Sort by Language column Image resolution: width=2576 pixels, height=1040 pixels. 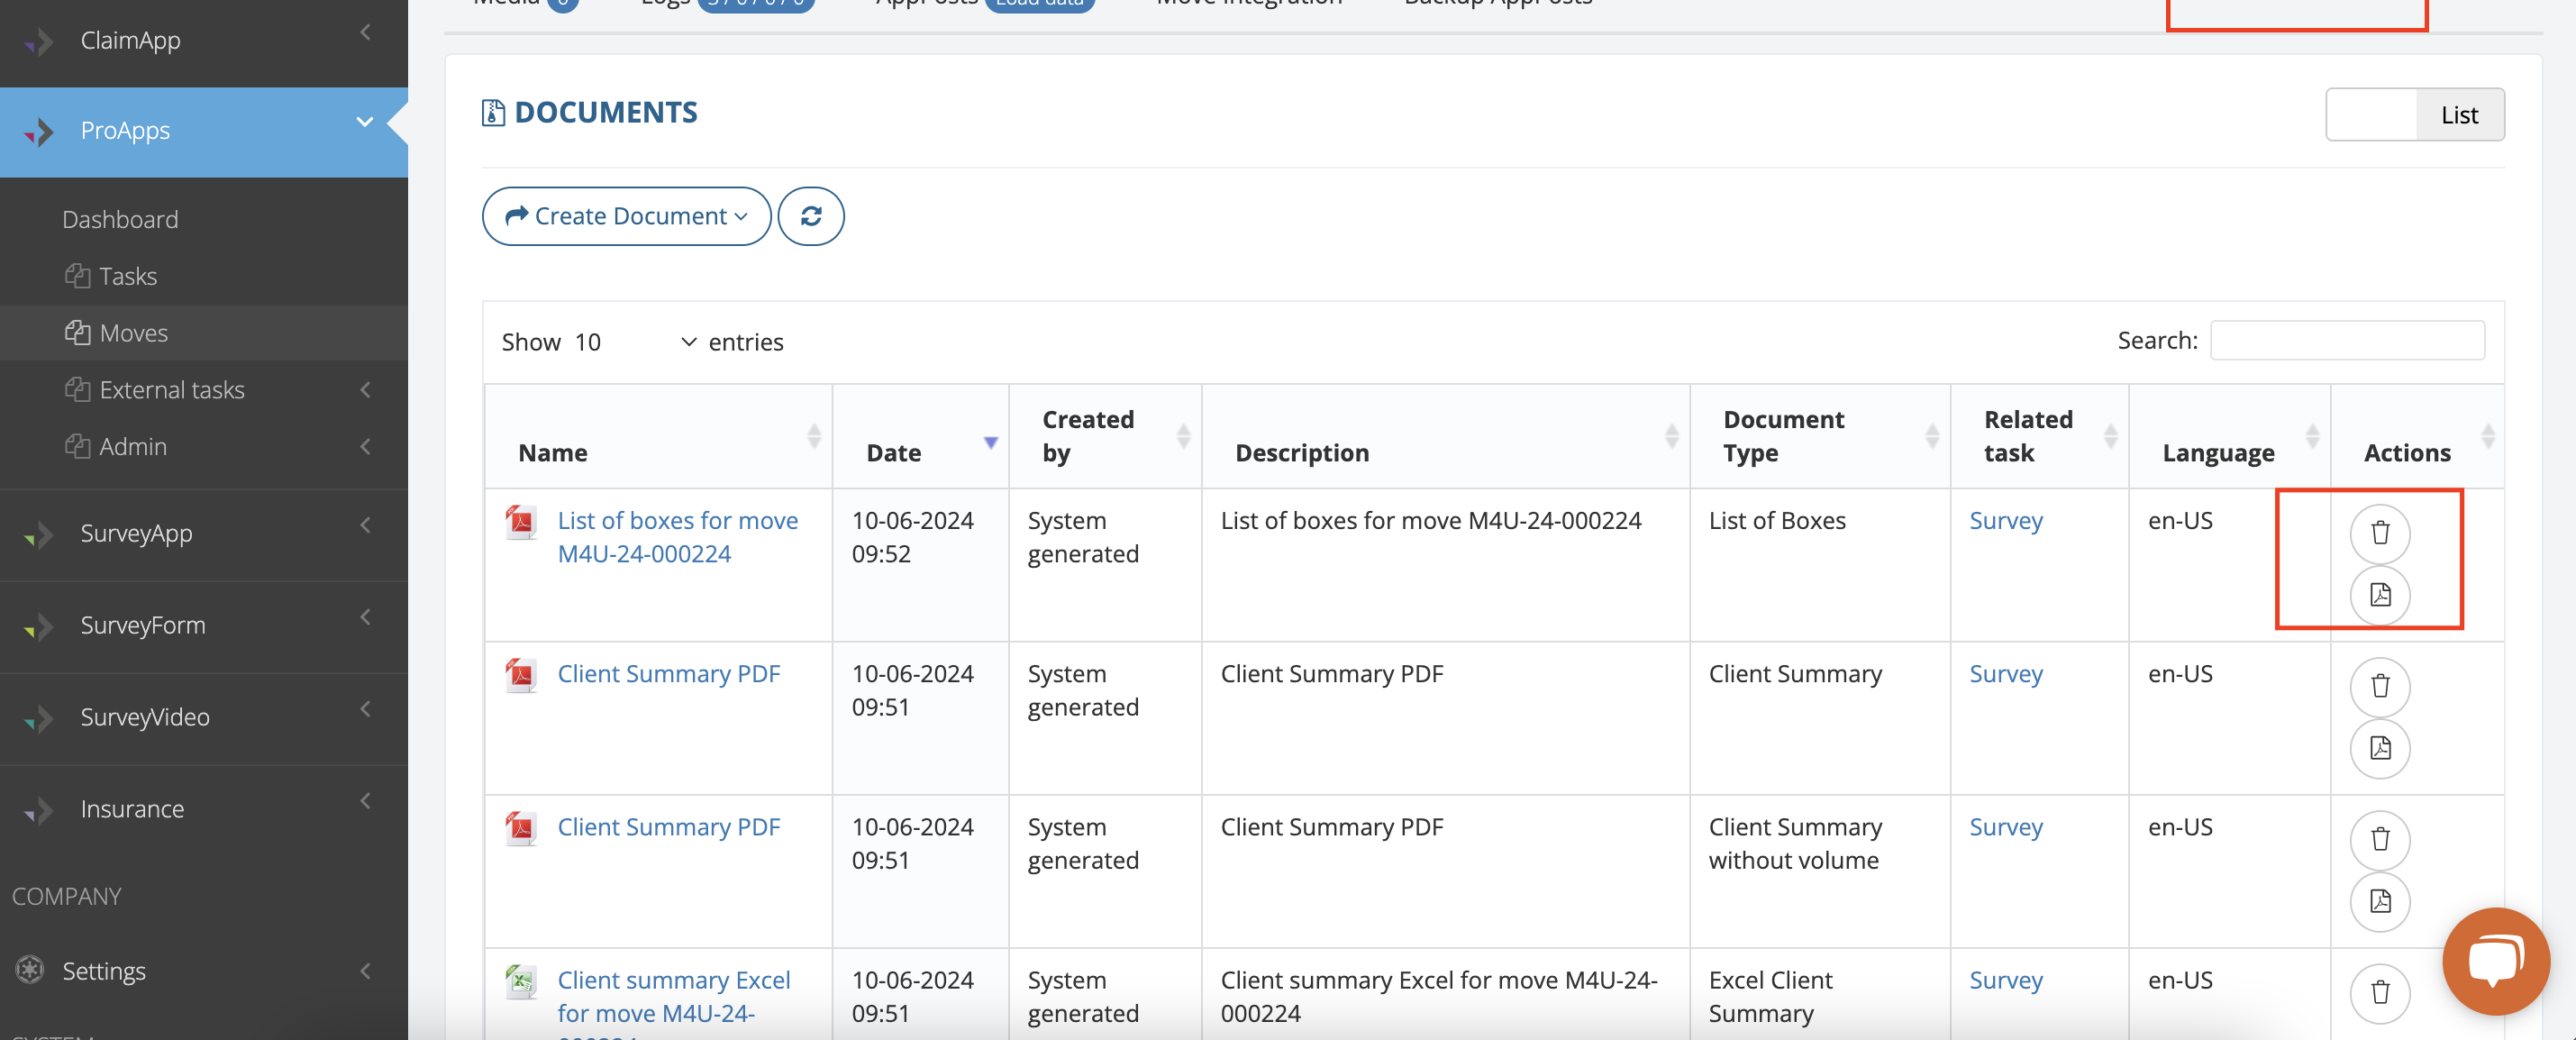pyautogui.click(x=2230, y=437)
